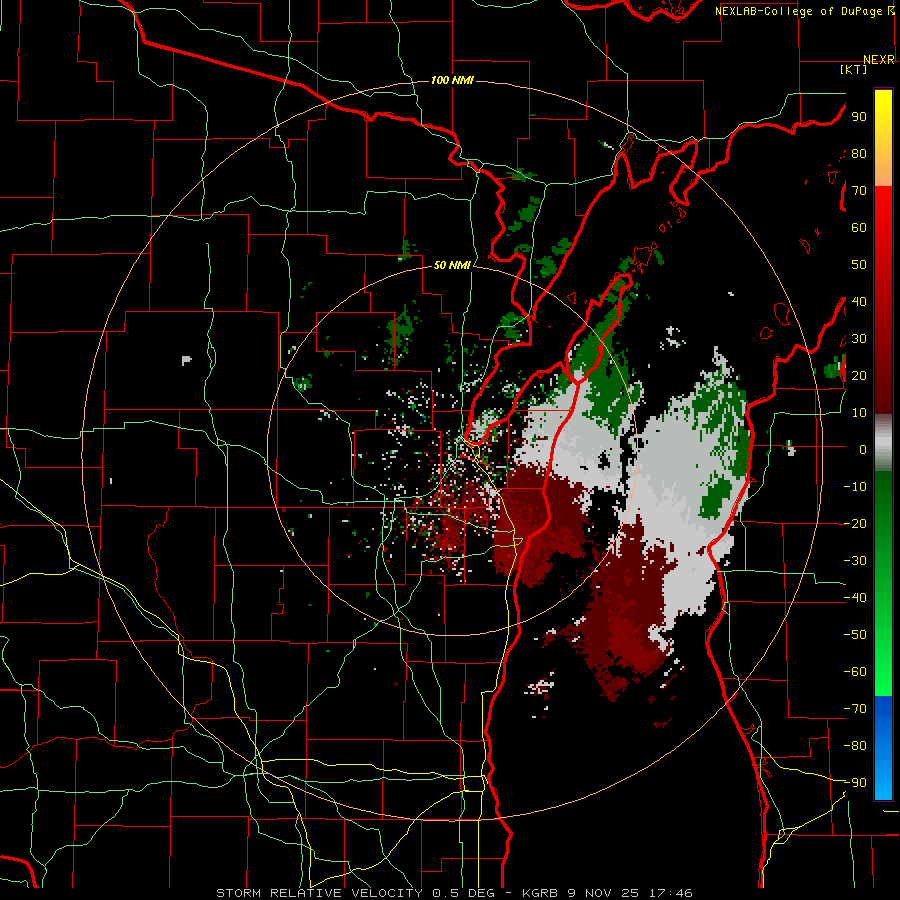Image resolution: width=900 pixels, height=900 pixels.
Task: Click the positive 70 knot scale value
Action: (x=859, y=191)
